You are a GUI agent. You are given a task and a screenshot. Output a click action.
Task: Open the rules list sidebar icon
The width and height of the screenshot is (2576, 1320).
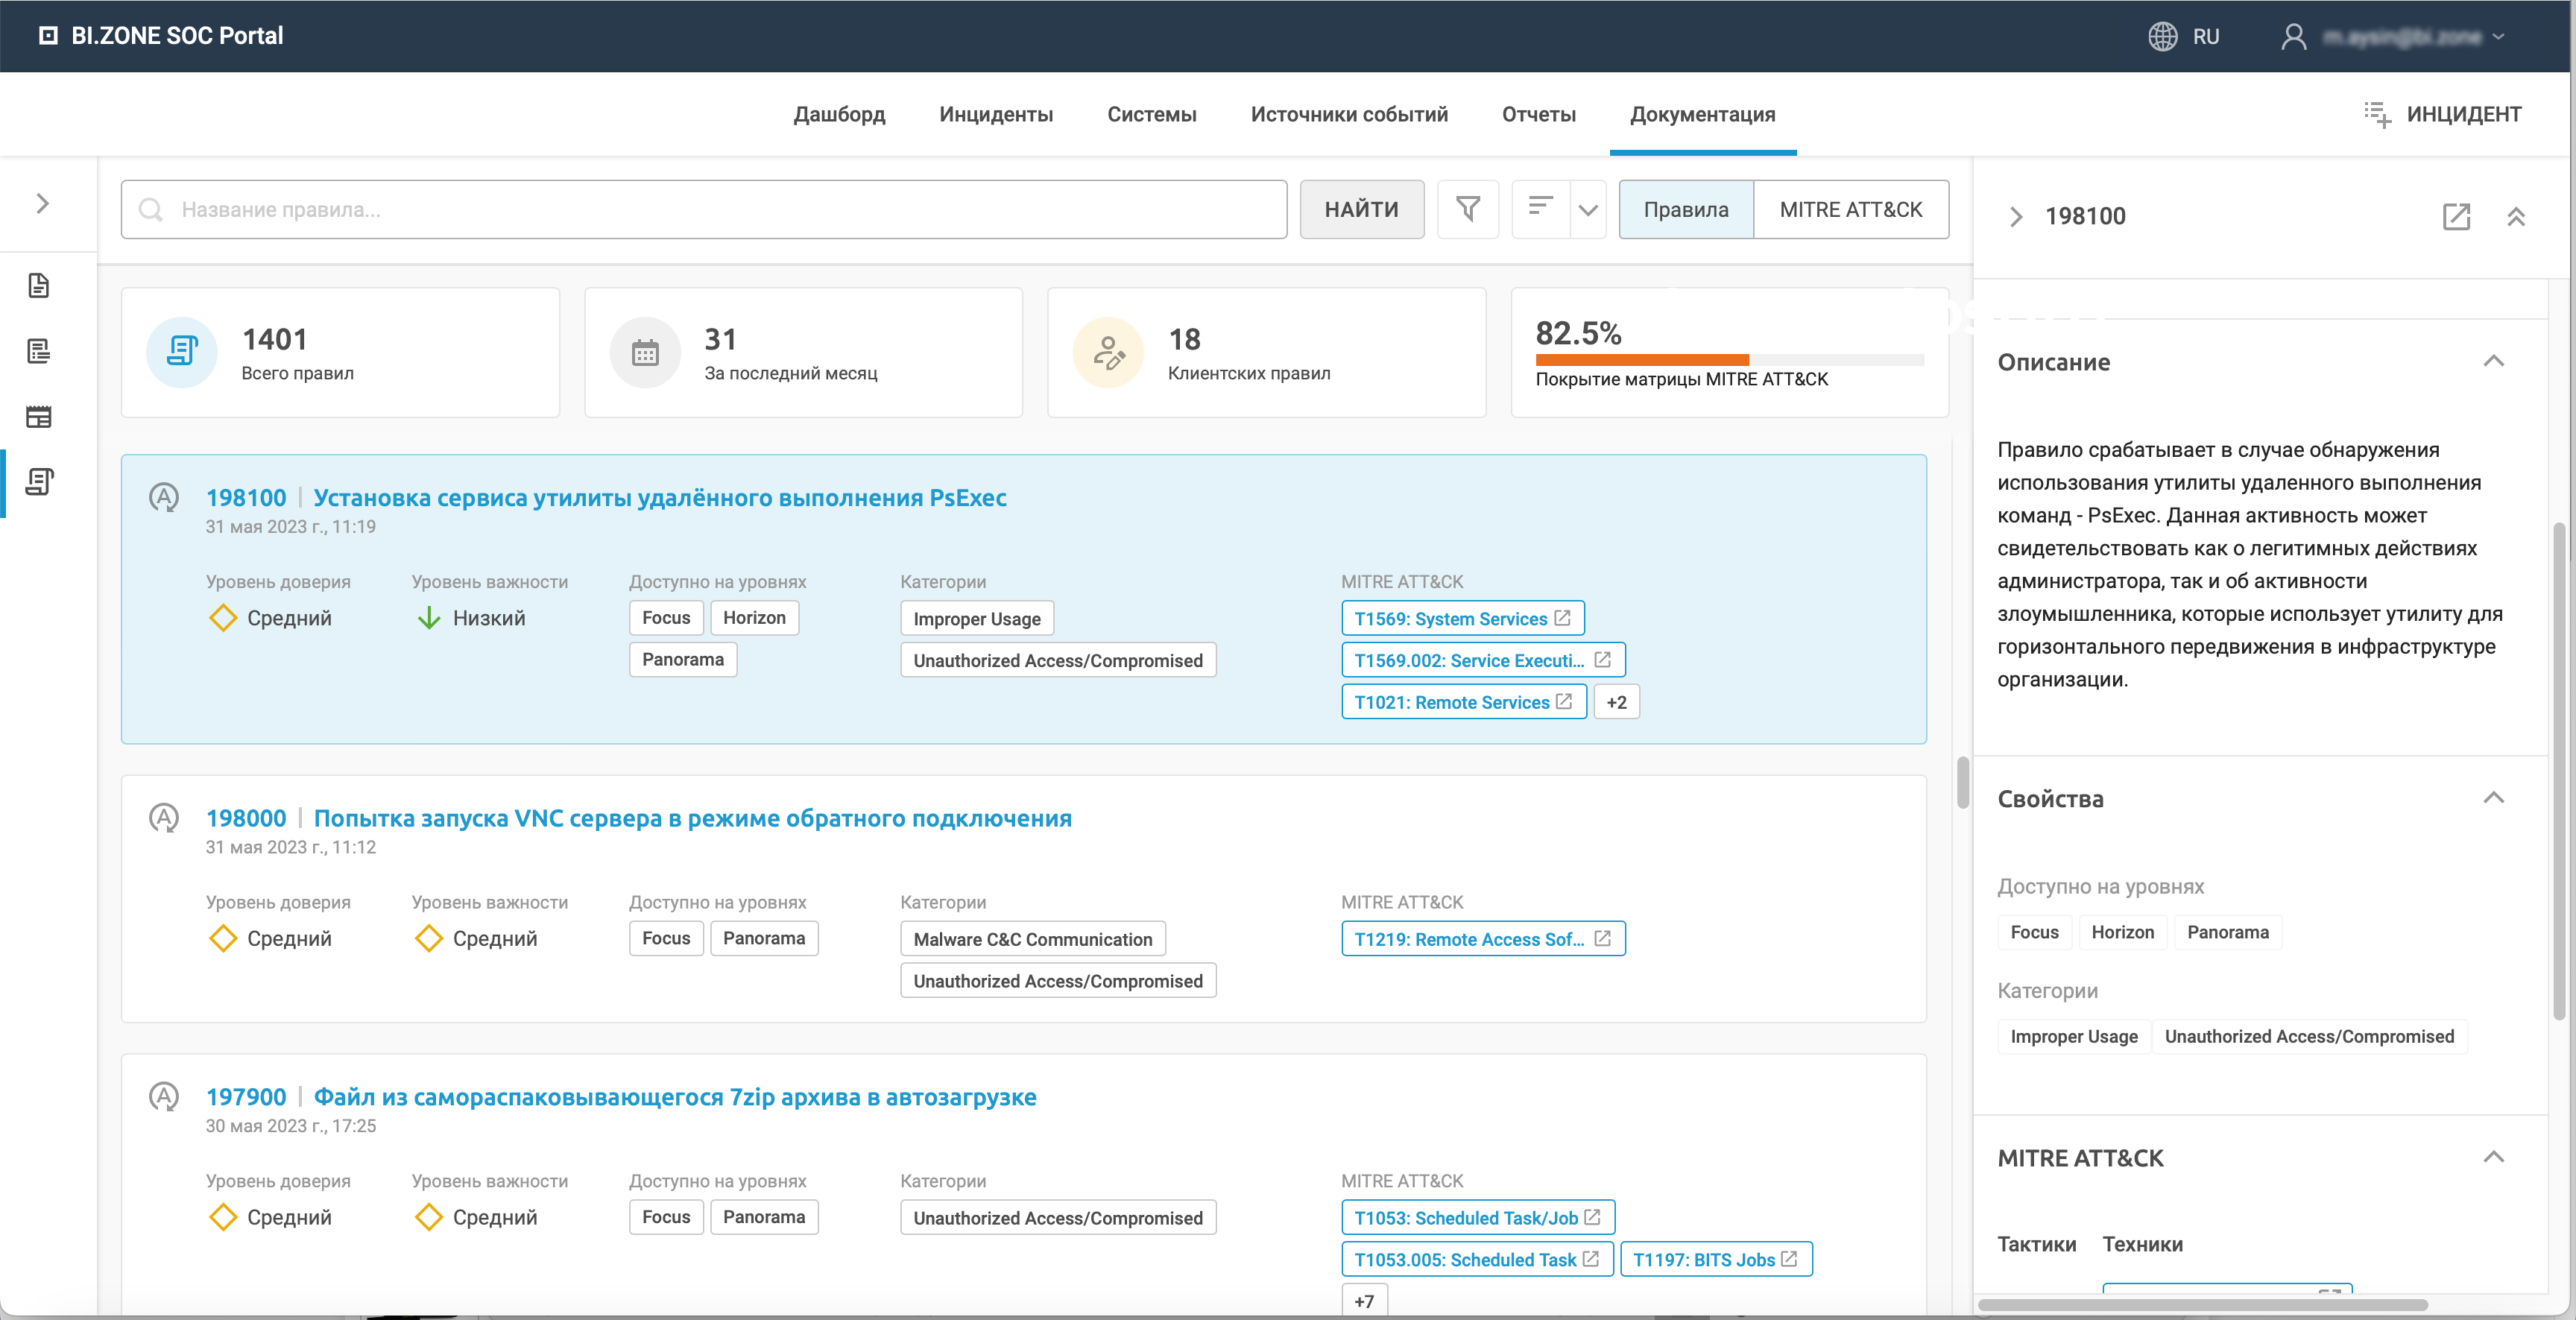[x=39, y=483]
